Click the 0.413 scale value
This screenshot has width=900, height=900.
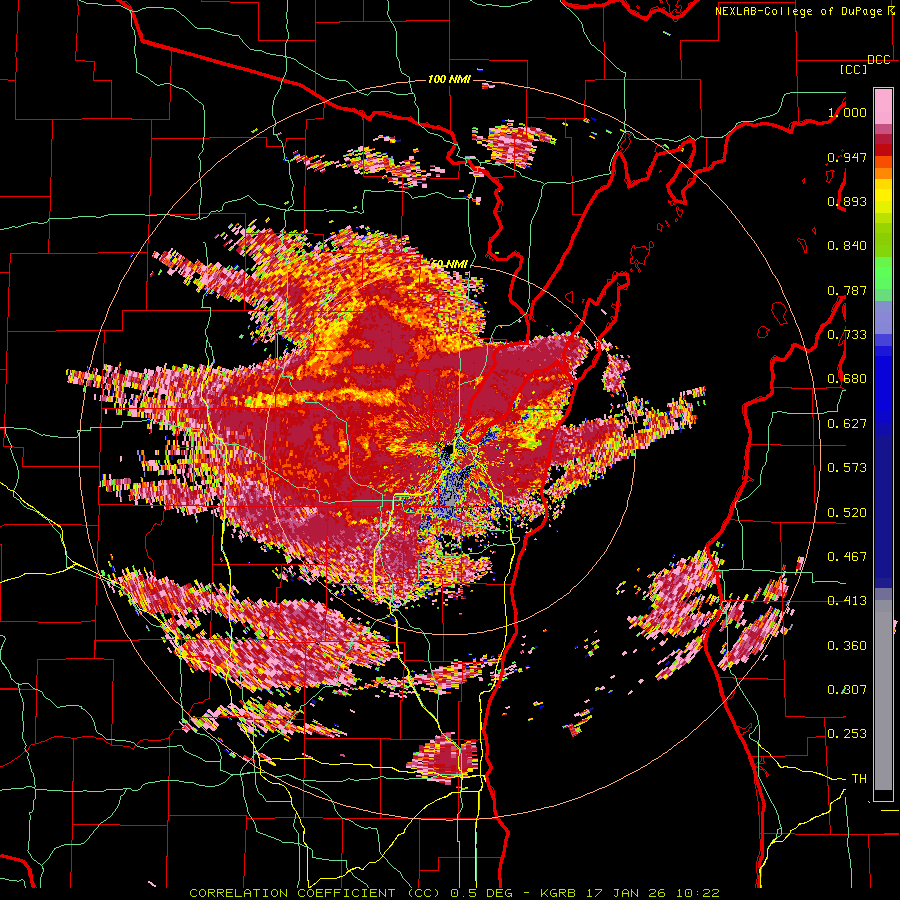[x=847, y=601]
